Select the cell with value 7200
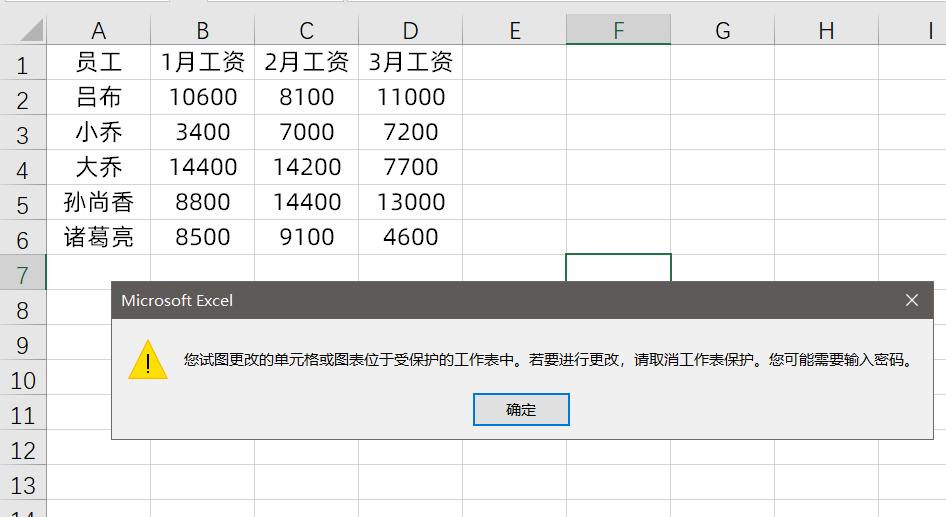Image resolution: width=946 pixels, height=517 pixels. tap(410, 132)
